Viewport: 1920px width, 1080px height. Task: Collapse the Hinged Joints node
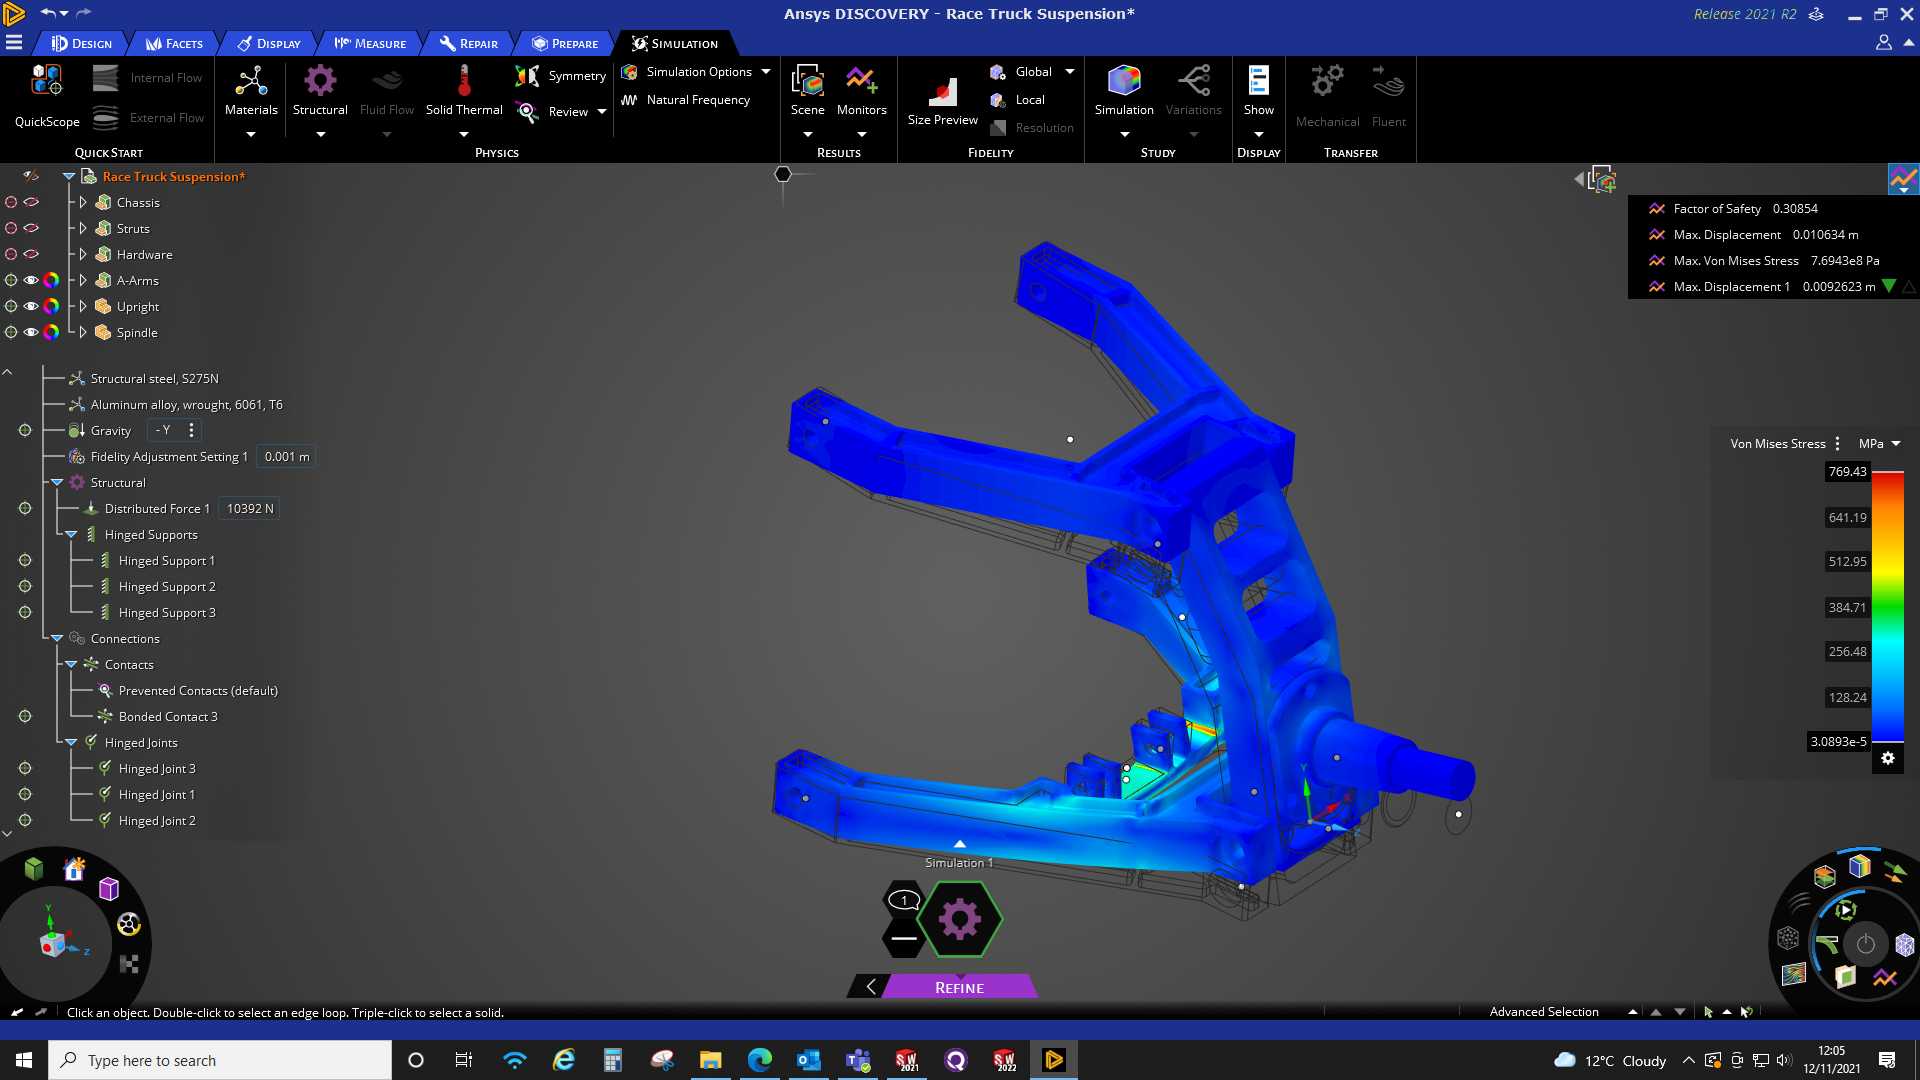[x=71, y=742]
